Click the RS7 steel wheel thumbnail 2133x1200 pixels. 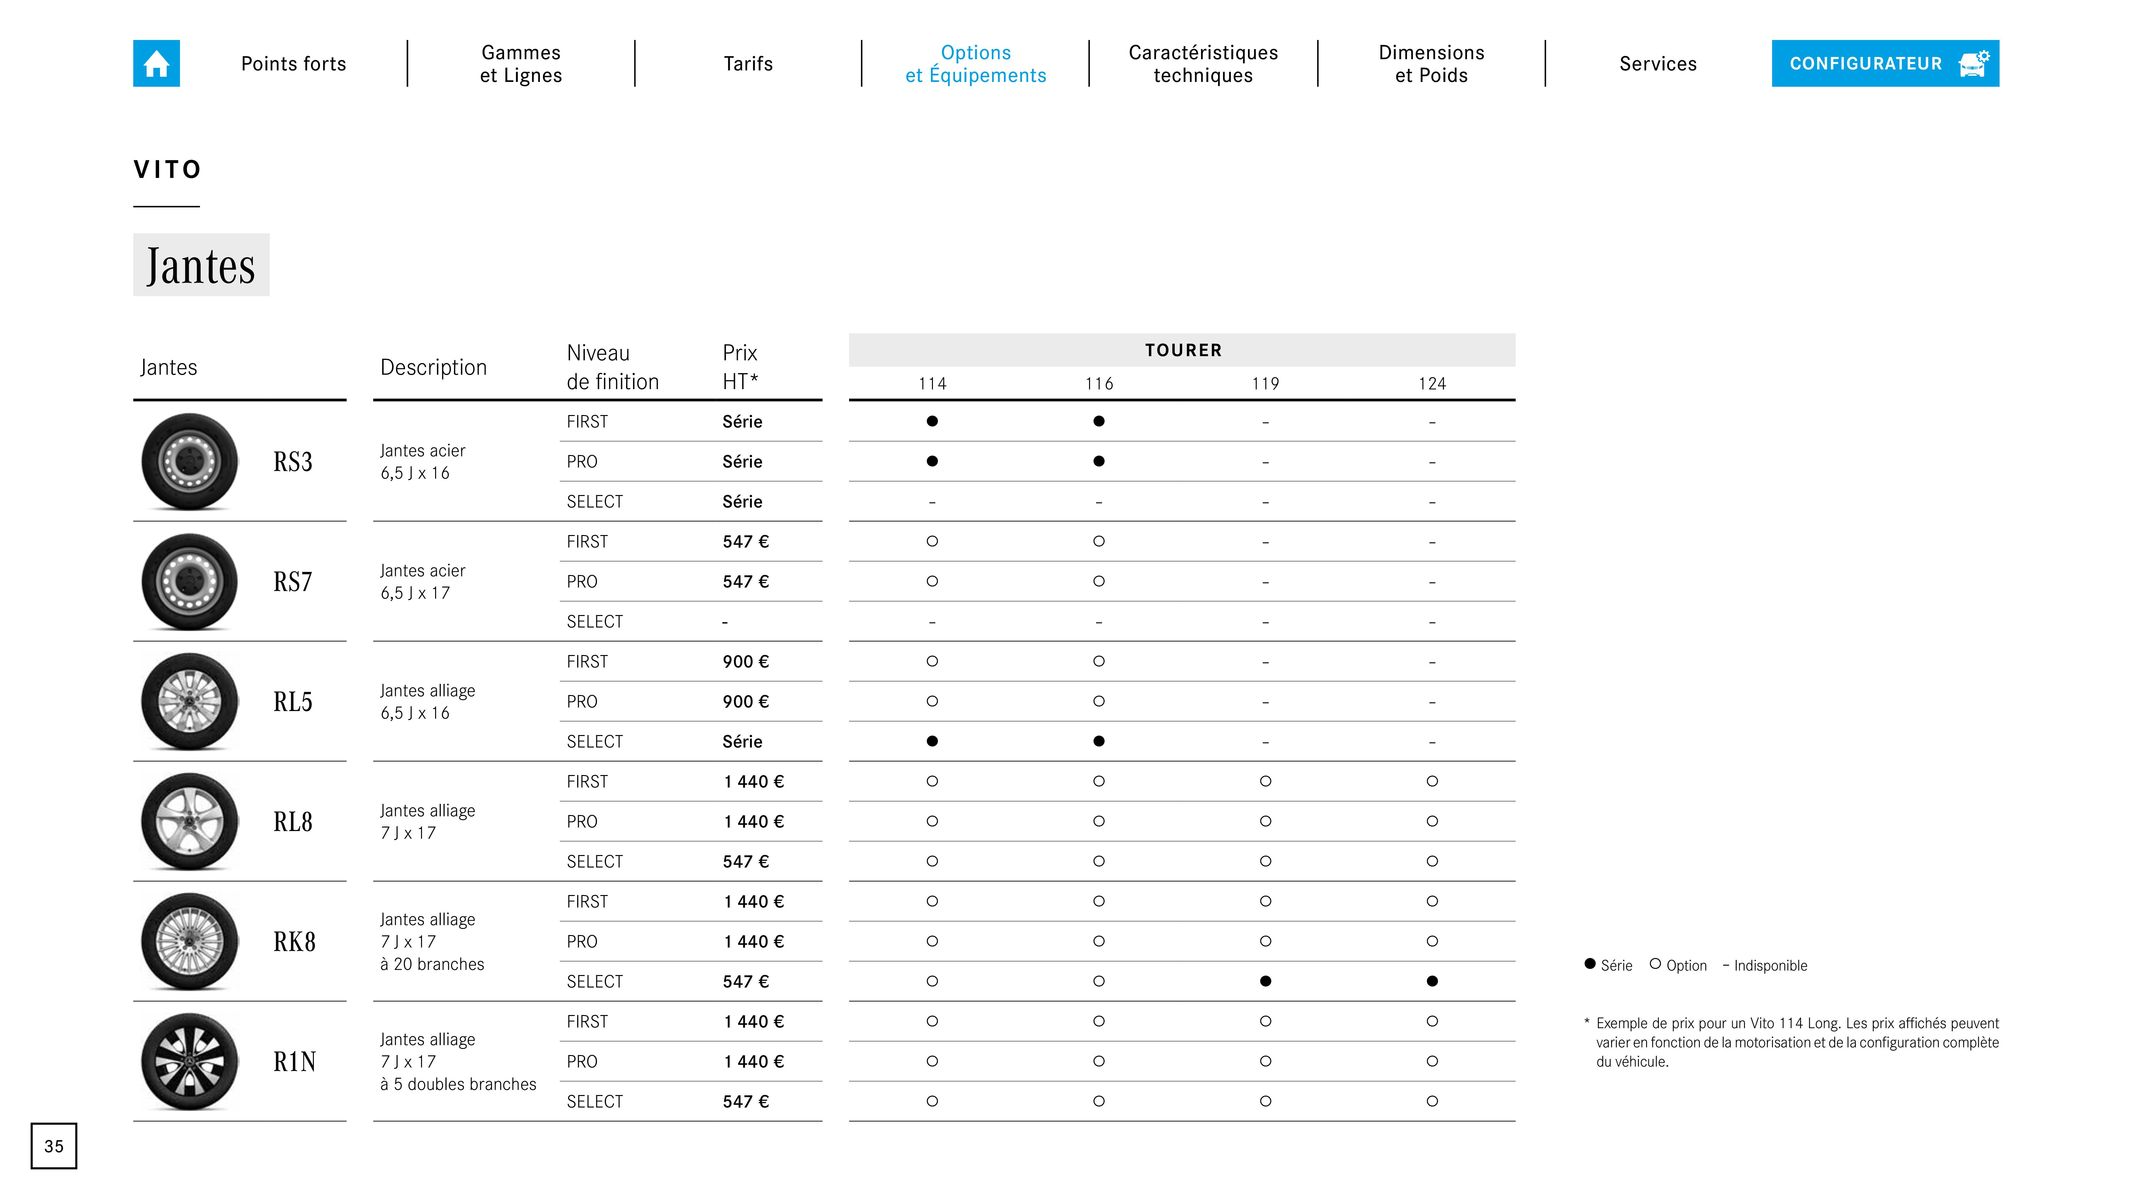pos(190,582)
